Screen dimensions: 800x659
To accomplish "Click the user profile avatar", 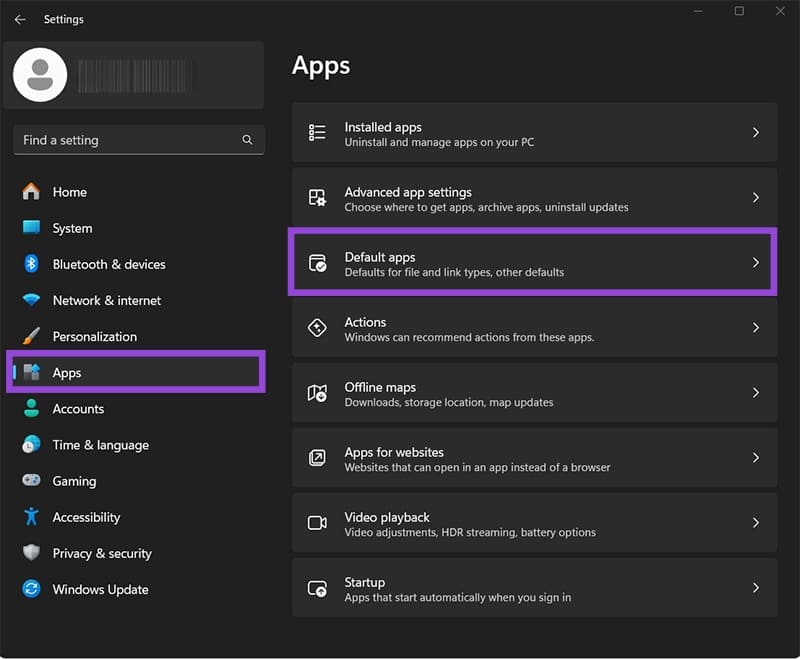I will 40,75.
